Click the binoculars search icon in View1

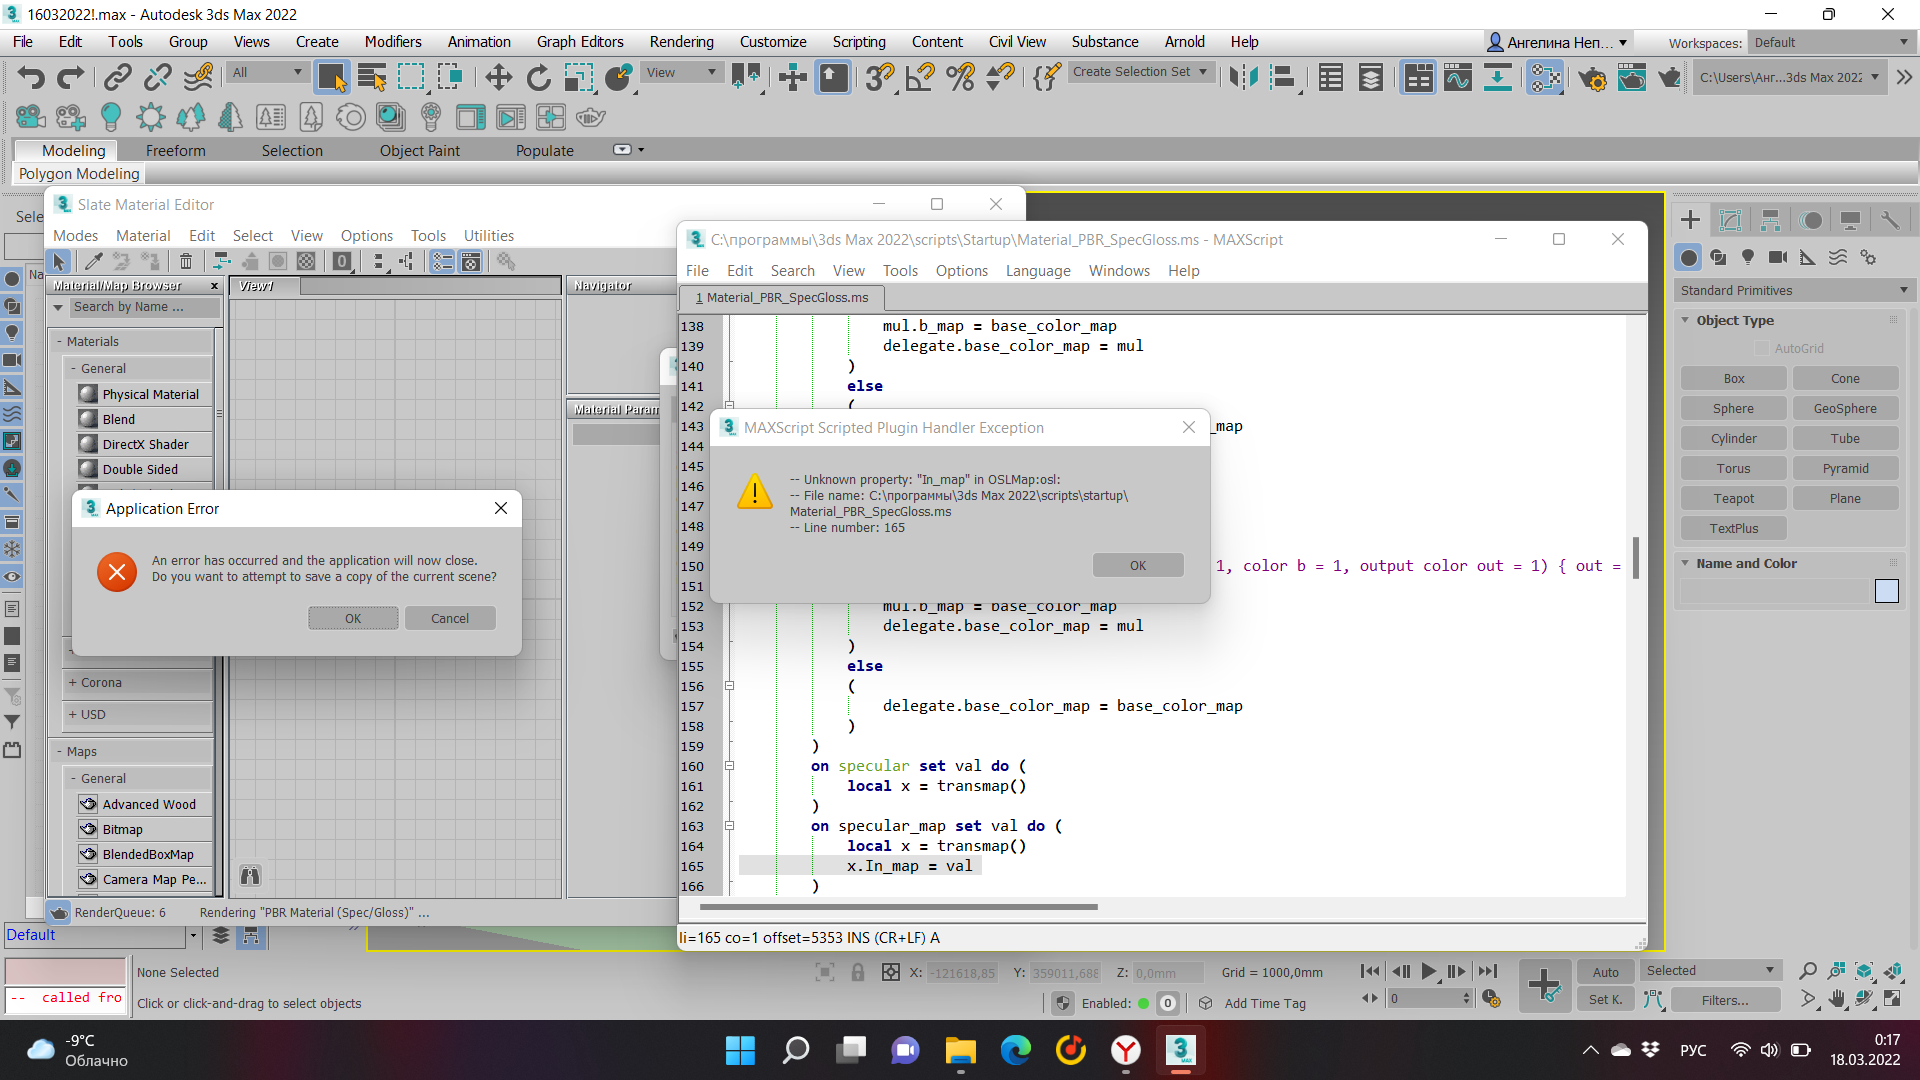pyautogui.click(x=250, y=876)
